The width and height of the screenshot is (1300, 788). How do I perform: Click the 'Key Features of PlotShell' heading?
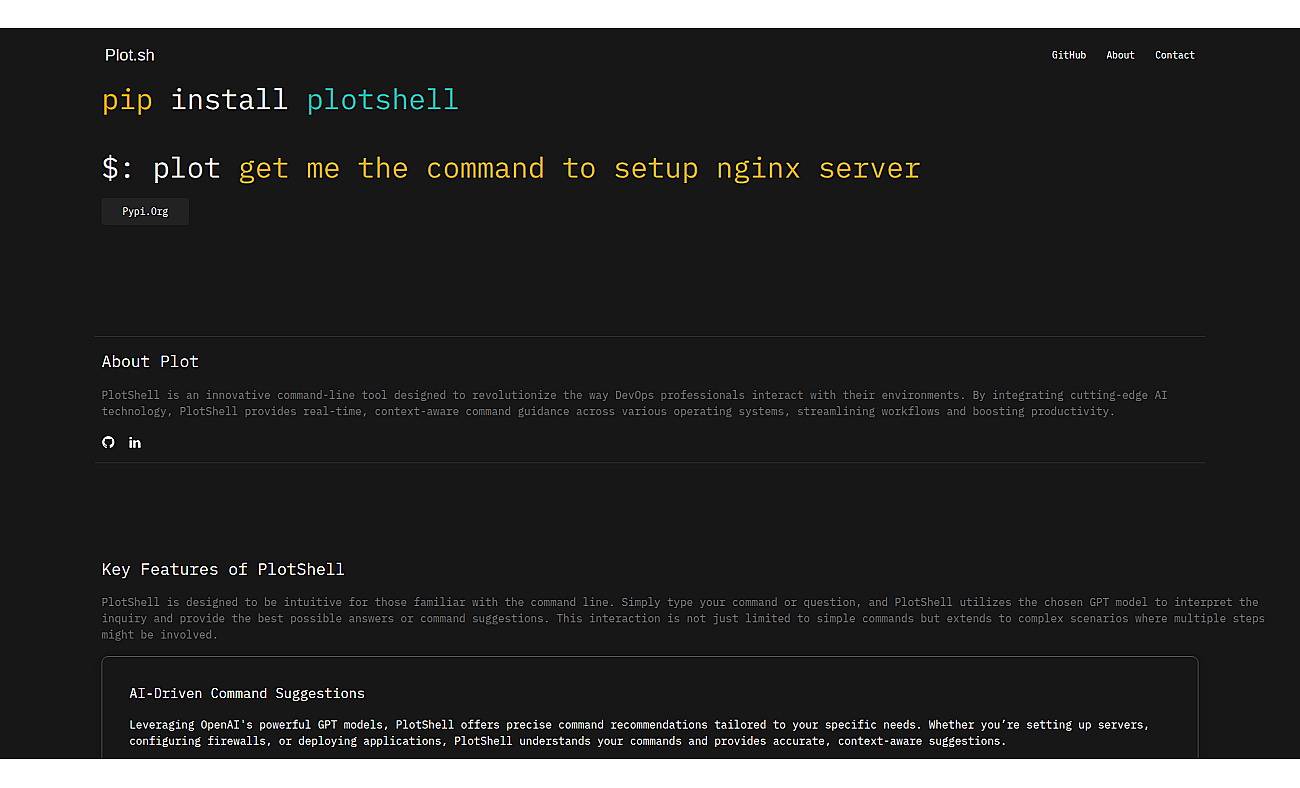click(x=223, y=569)
